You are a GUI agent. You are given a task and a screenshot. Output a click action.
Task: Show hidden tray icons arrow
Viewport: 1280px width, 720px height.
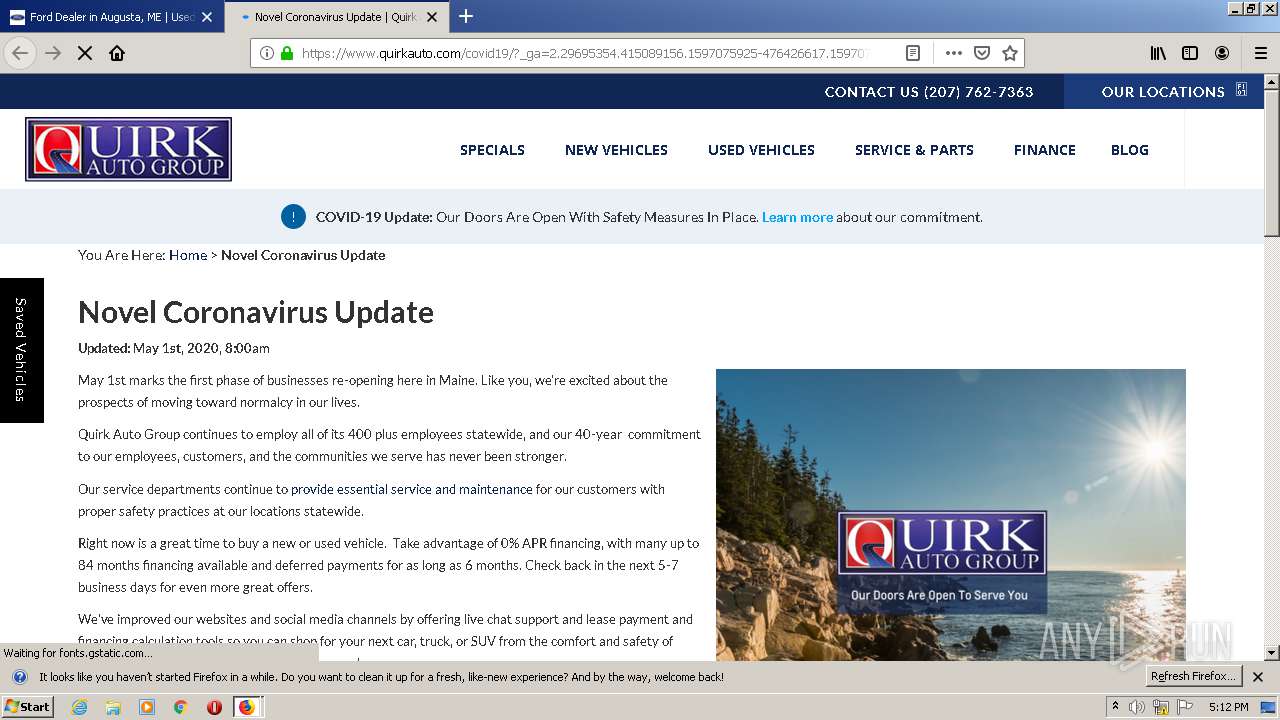1115,707
